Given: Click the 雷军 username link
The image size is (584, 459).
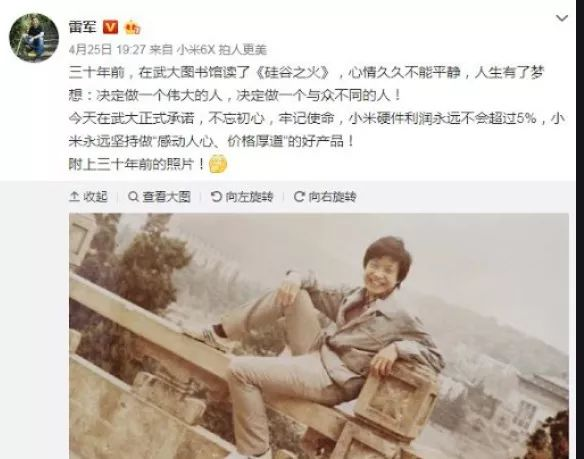Looking at the screenshot, I should [x=82, y=27].
